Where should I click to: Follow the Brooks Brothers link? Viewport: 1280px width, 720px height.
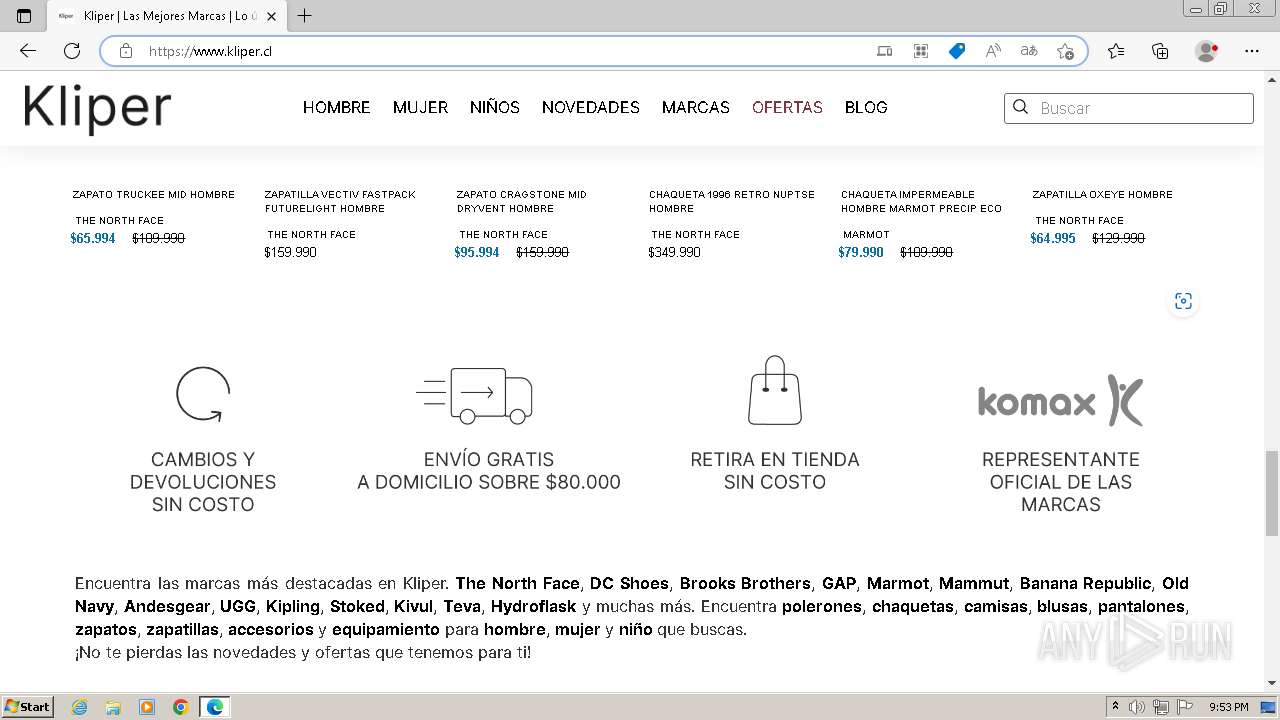pyautogui.click(x=745, y=583)
